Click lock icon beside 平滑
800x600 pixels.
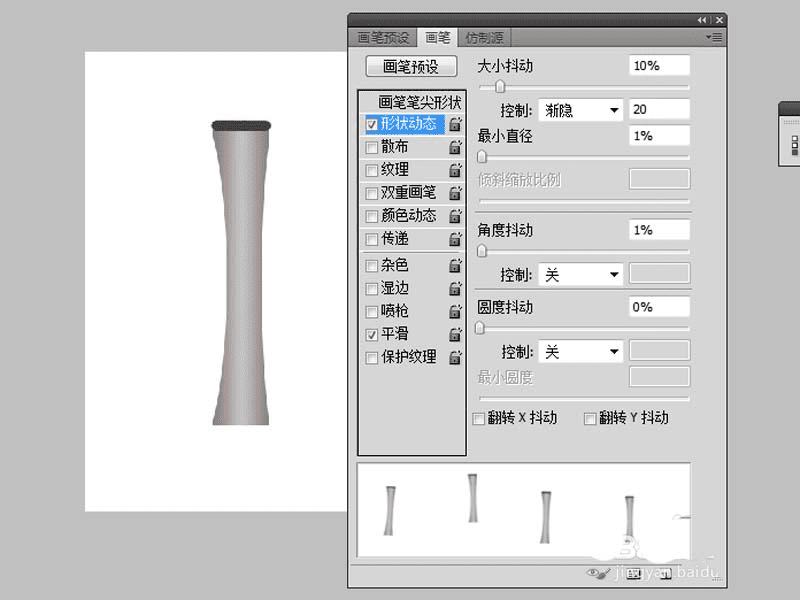coord(455,335)
